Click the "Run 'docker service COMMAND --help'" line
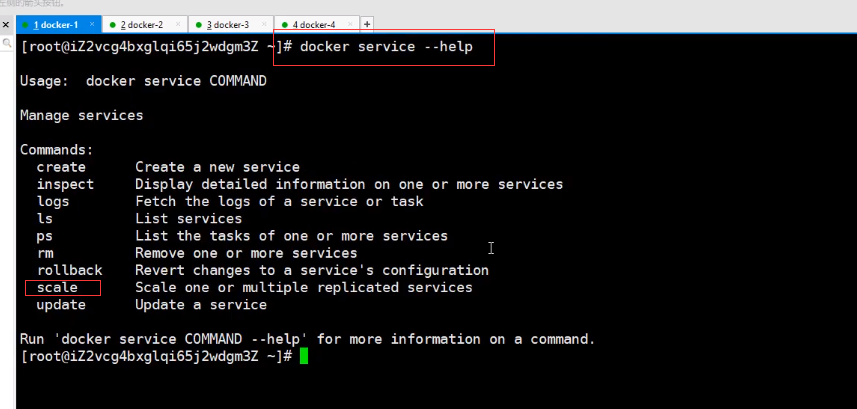Viewport: 857px width, 409px height. coord(307,339)
